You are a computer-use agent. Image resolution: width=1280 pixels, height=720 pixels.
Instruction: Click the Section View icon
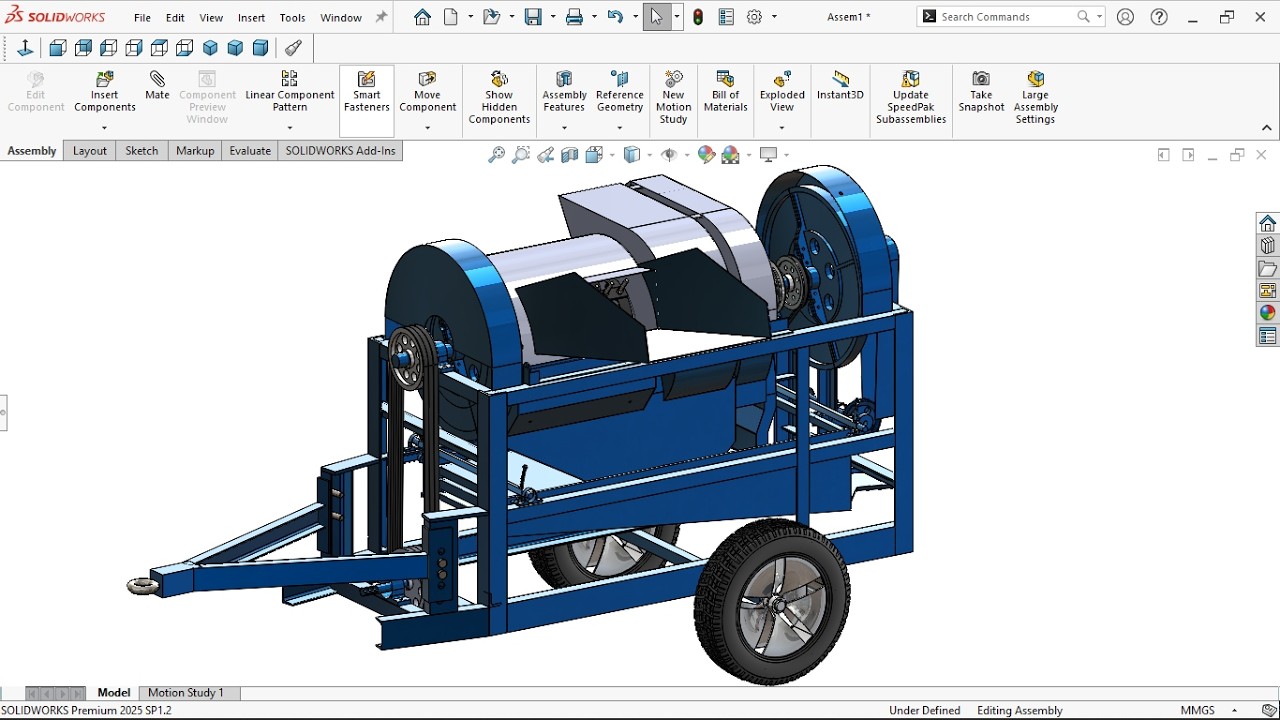pos(570,154)
